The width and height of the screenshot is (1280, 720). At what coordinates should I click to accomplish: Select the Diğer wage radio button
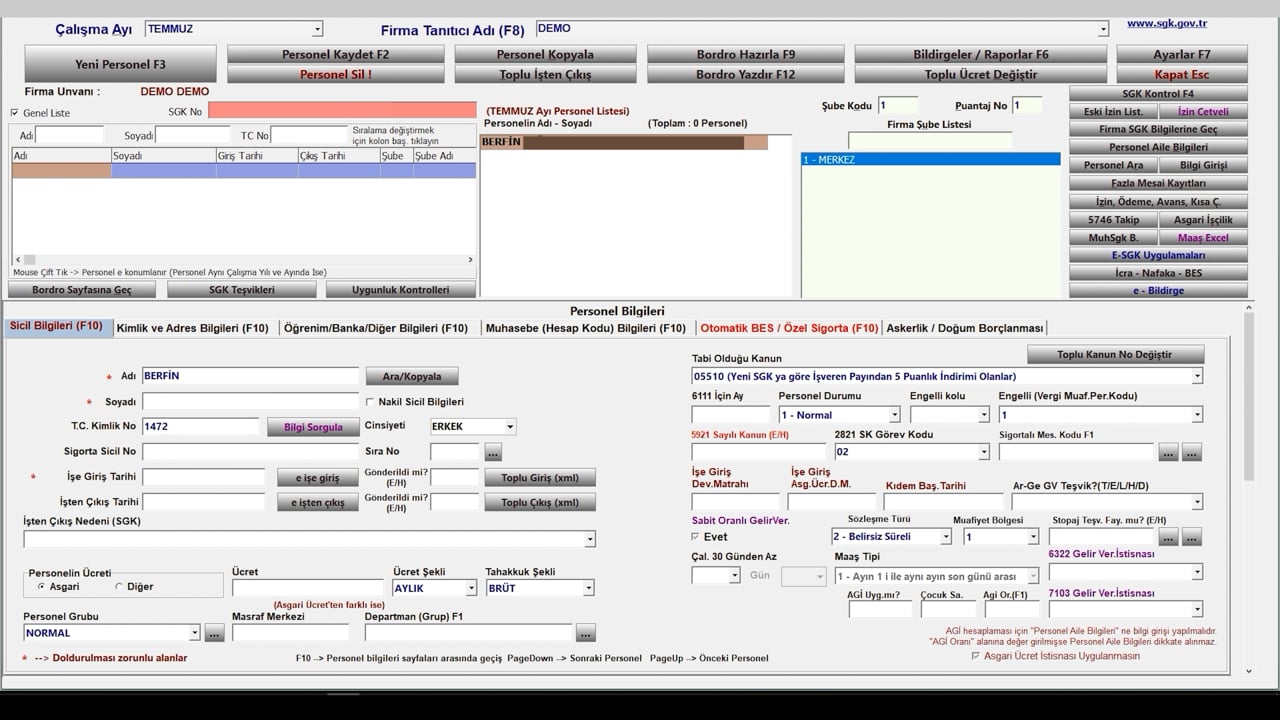click(x=119, y=586)
